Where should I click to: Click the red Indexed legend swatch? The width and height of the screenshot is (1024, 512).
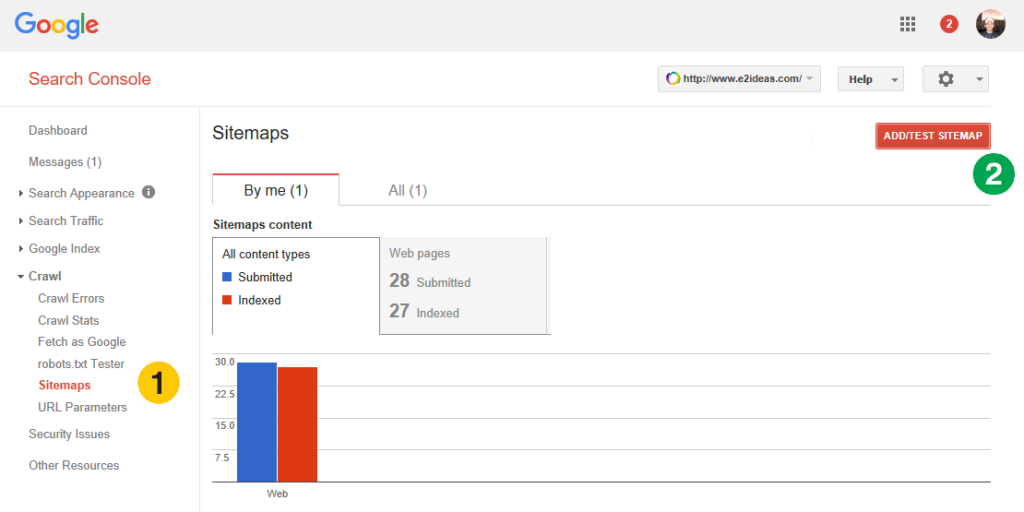tap(227, 300)
